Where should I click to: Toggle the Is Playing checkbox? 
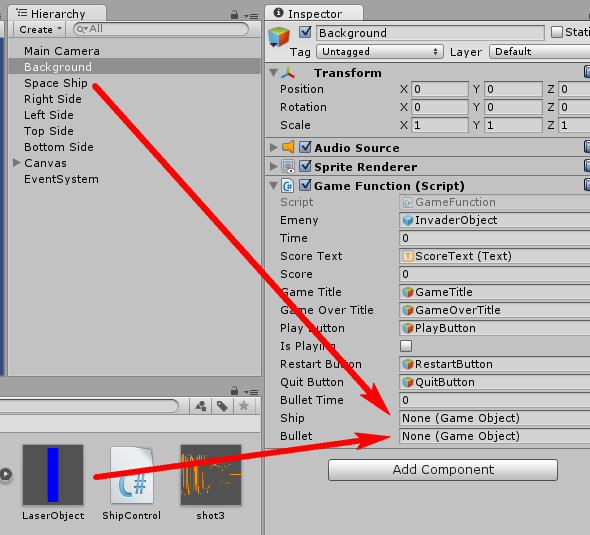pos(406,346)
